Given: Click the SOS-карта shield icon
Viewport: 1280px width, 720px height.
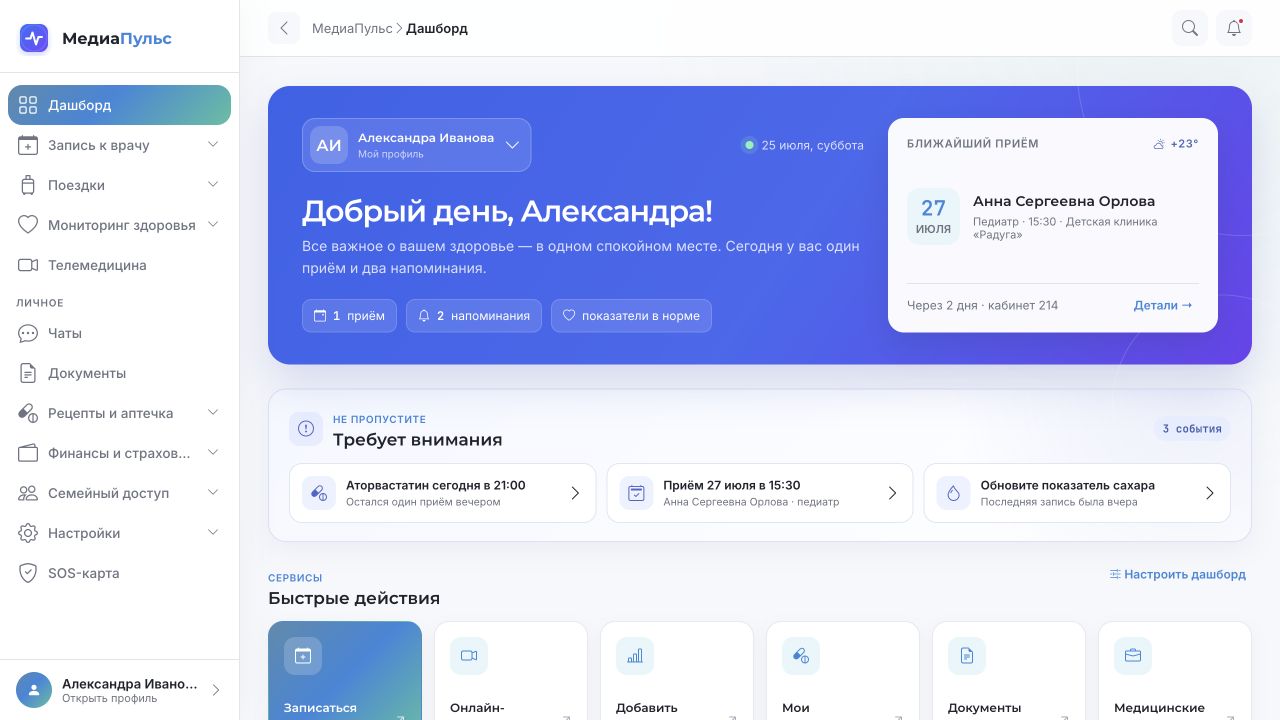Looking at the screenshot, I should 28,573.
